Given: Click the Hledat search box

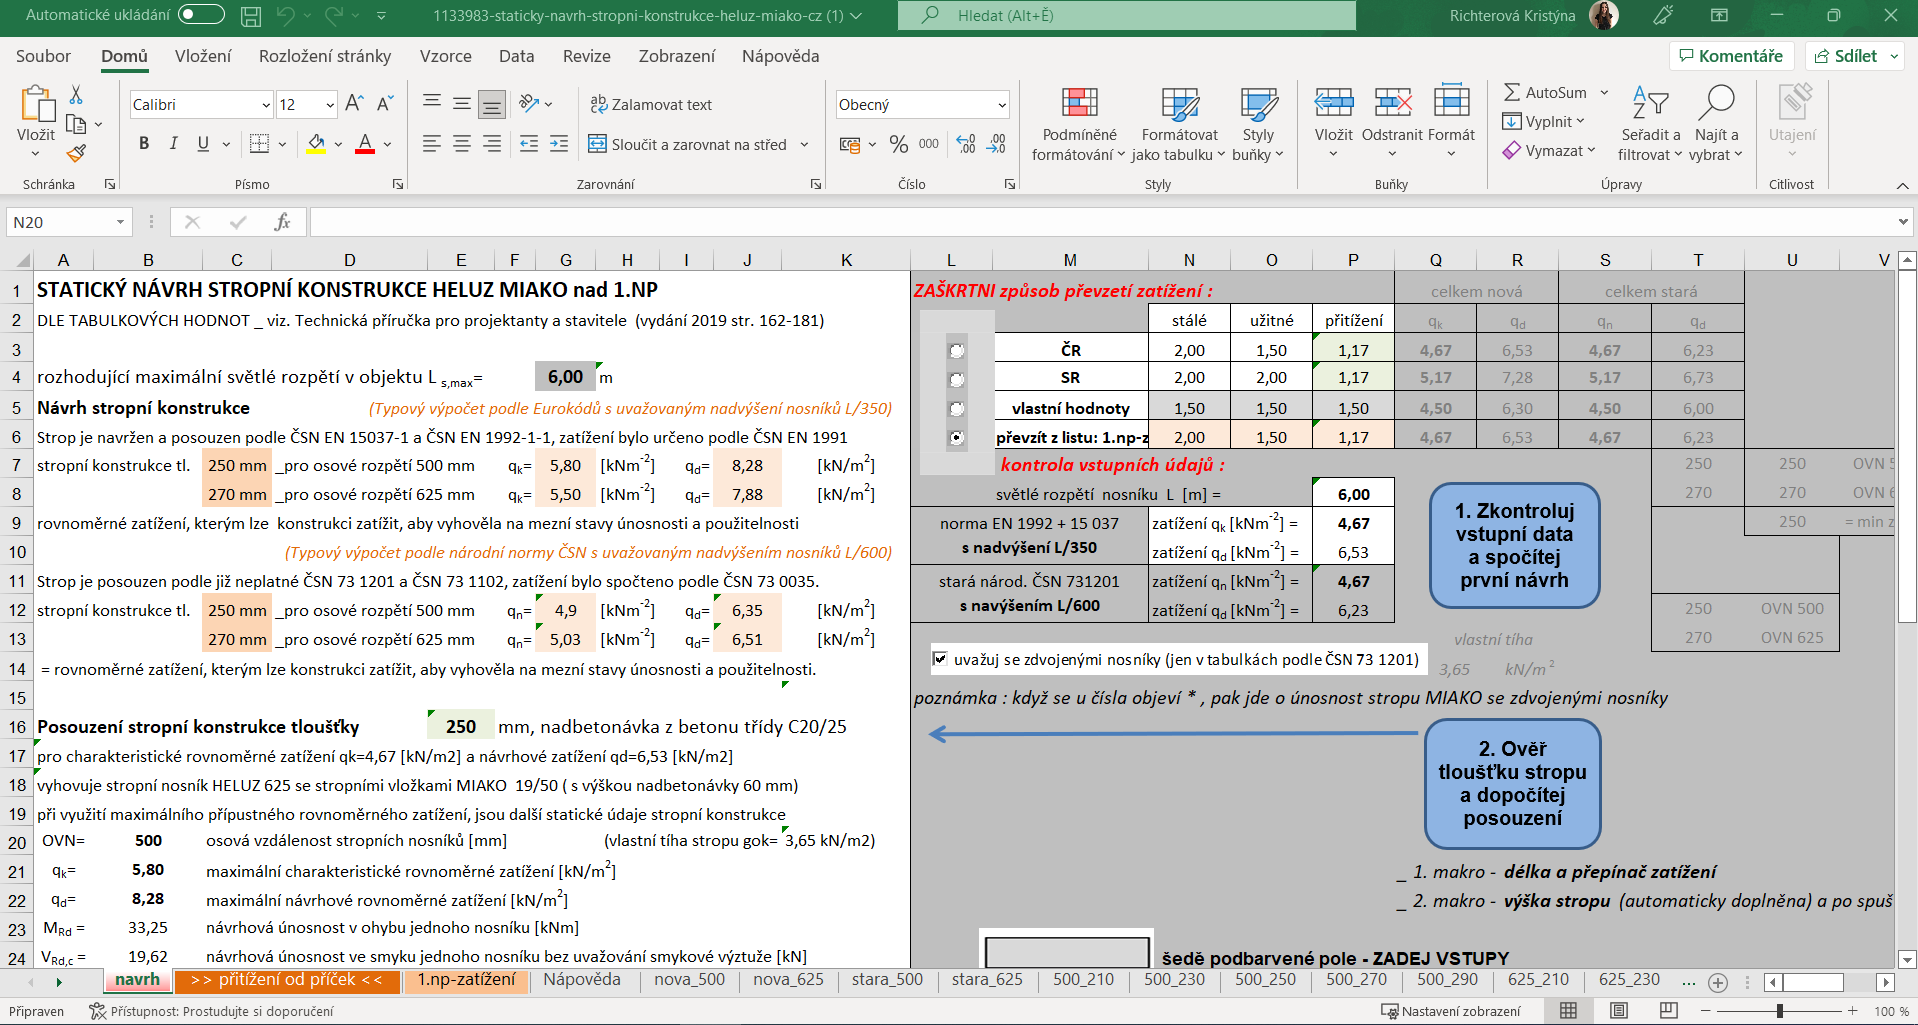Looking at the screenshot, I should click(1127, 15).
